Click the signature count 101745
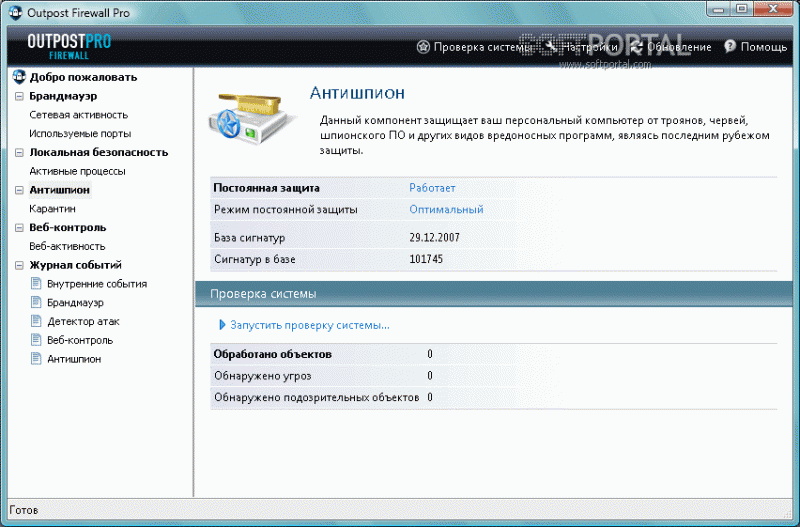 click(426, 259)
